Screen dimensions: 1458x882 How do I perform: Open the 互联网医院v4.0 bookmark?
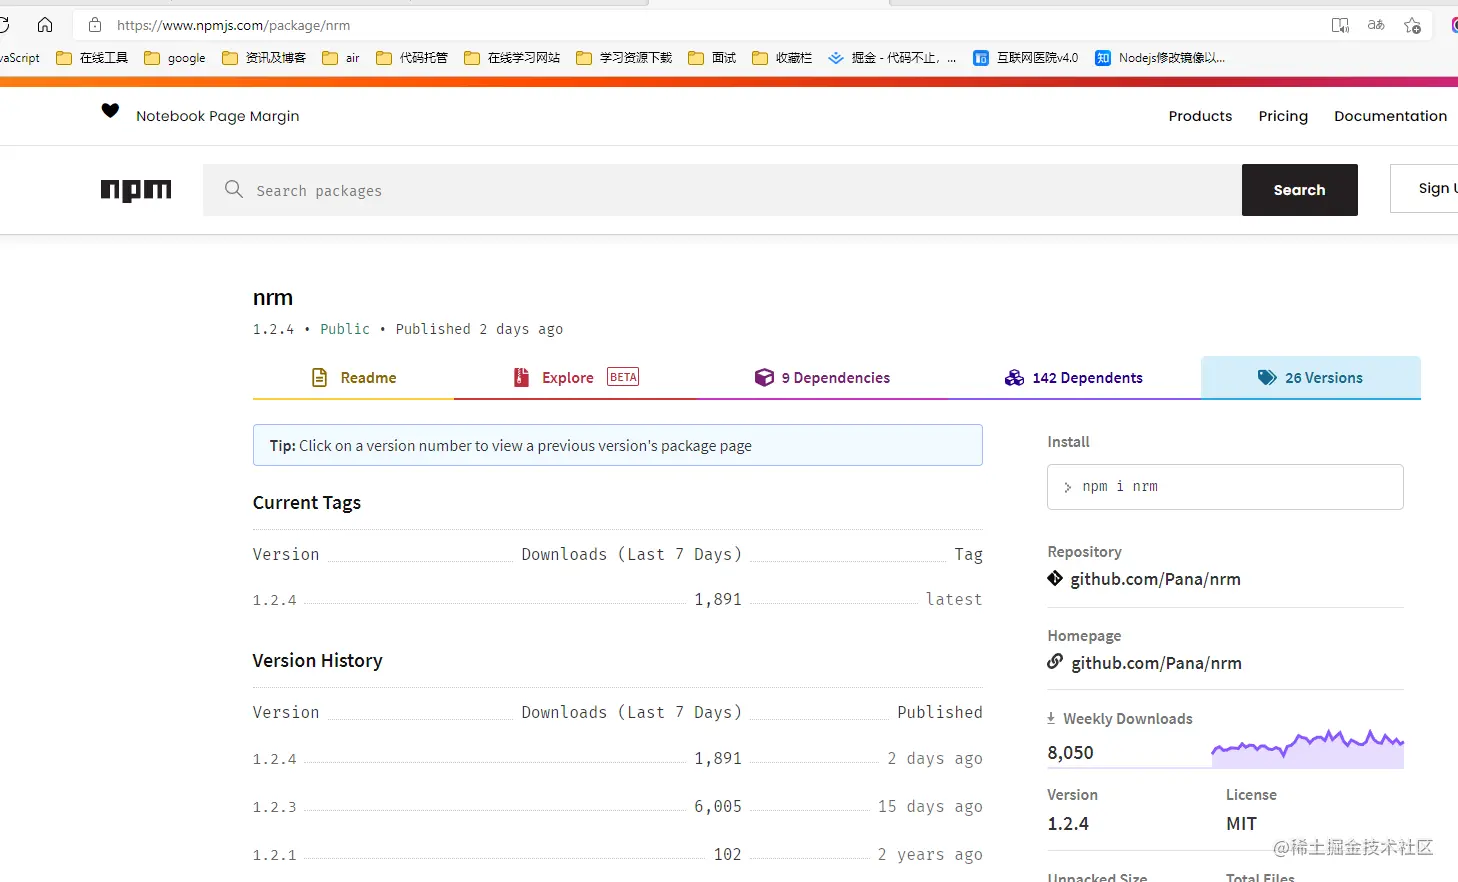[x=1026, y=58]
